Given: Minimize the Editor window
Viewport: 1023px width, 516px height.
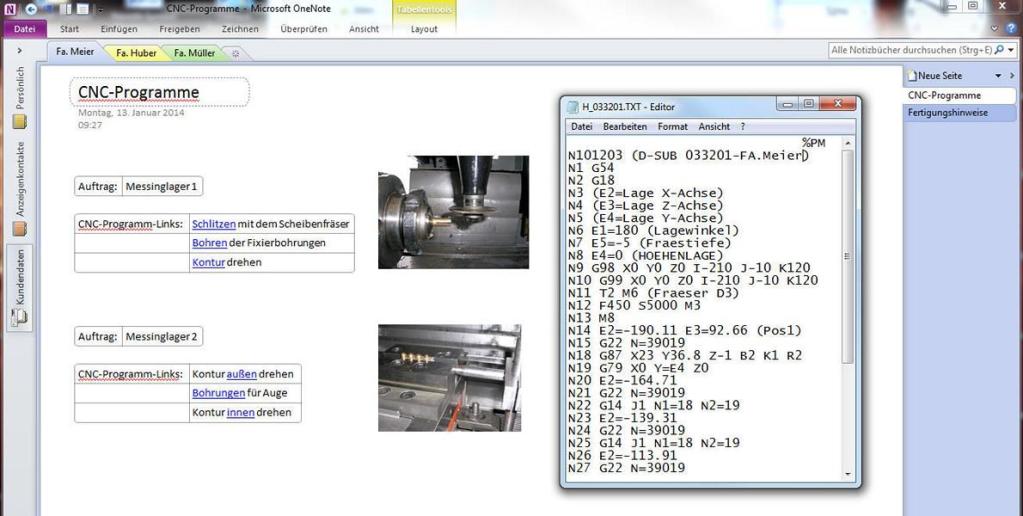Looking at the screenshot, I should 789,104.
